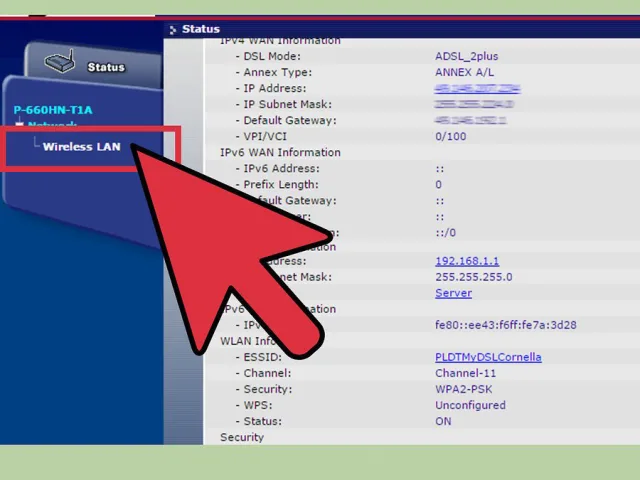Select the ADSL_2plus DSL mode value
This screenshot has width=640, height=480.
point(467,56)
